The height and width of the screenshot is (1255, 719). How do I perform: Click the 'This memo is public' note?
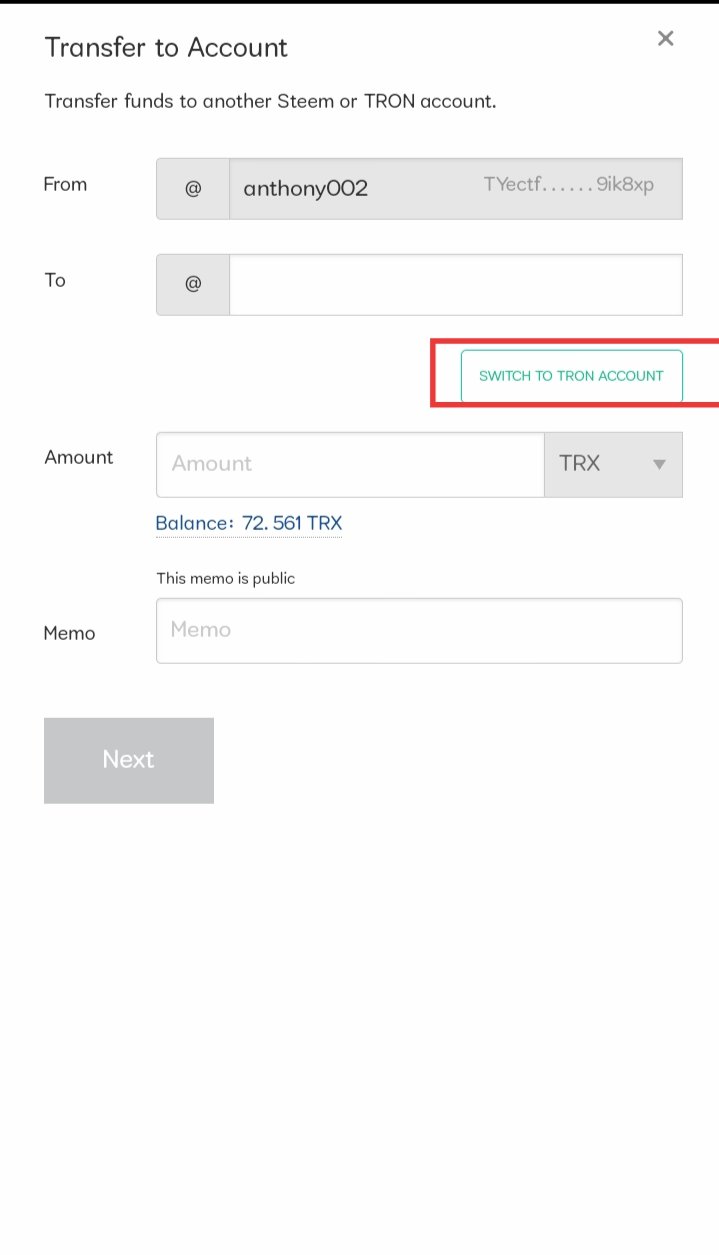click(x=226, y=578)
